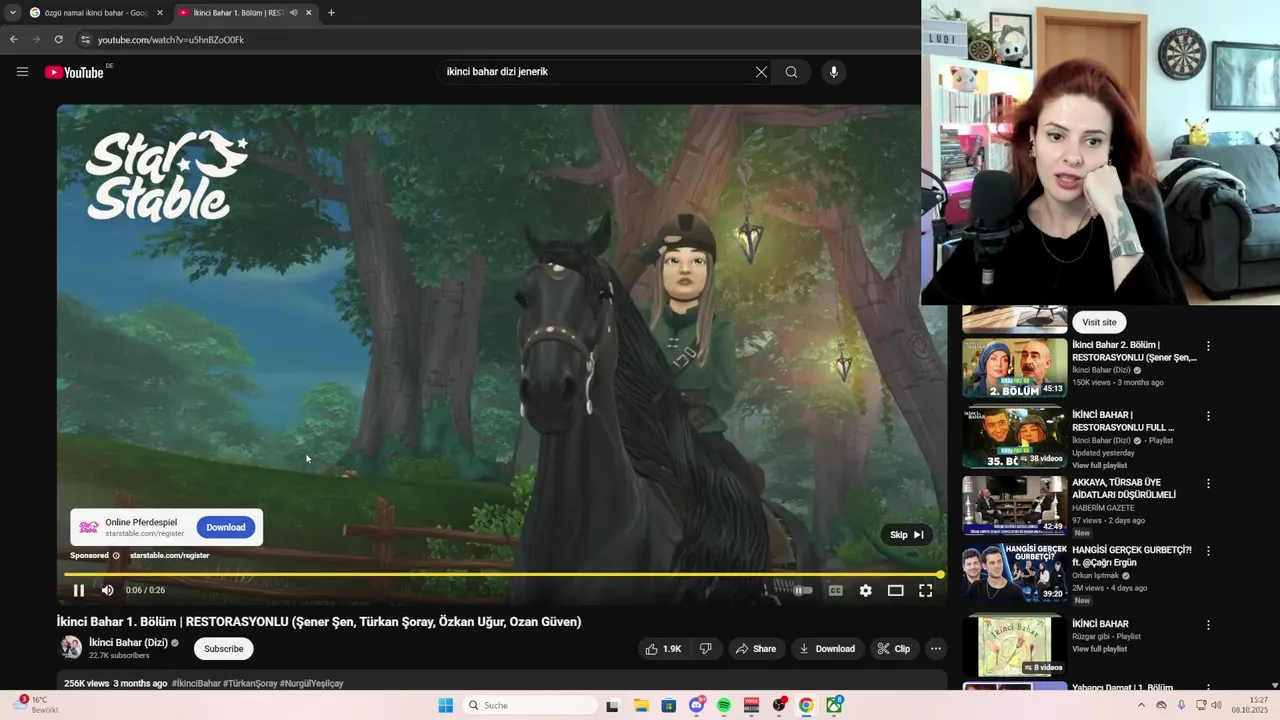Viewport: 1280px width, 720px height.
Task: Click the #NurgülYeşilçay hashtag
Action: (311, 684)
